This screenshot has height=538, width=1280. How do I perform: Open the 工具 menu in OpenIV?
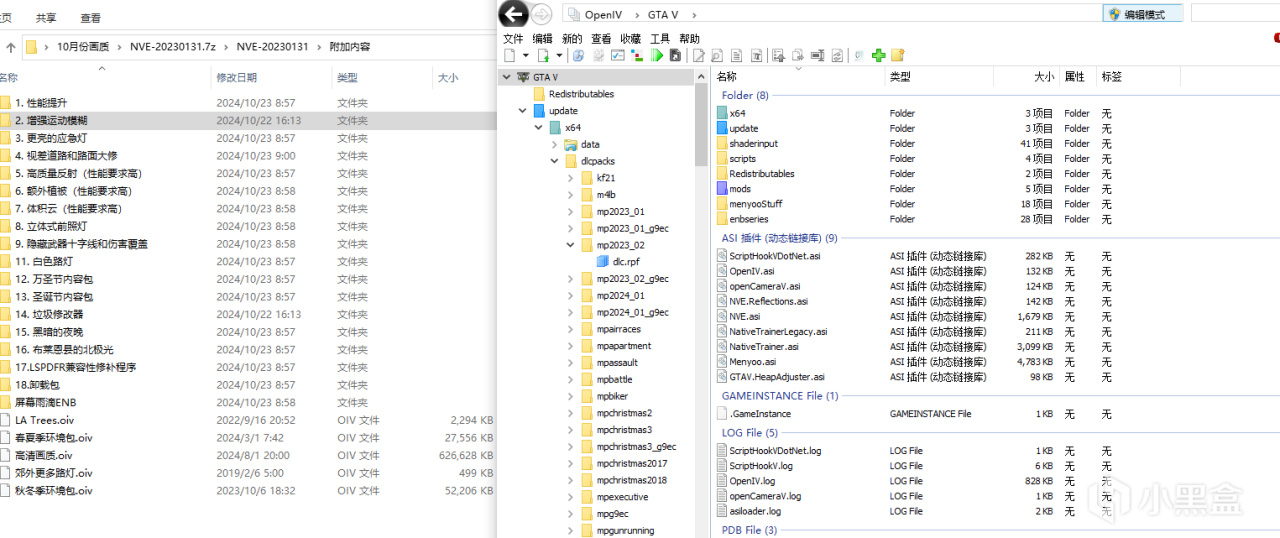(x=660, y=38)
